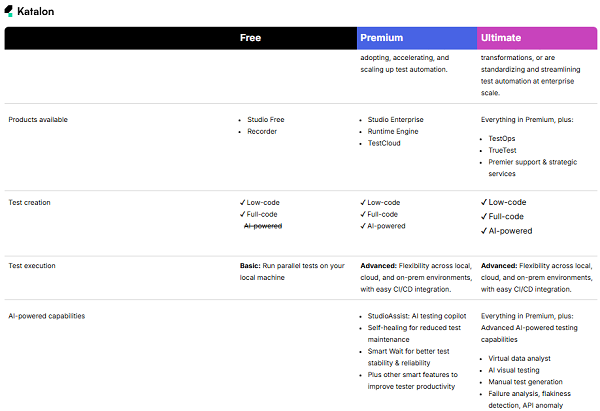This screenshot has height=411, width=600.
Task: Click the Full-code checkmark under Ultimate
Action: coord(484,217)
